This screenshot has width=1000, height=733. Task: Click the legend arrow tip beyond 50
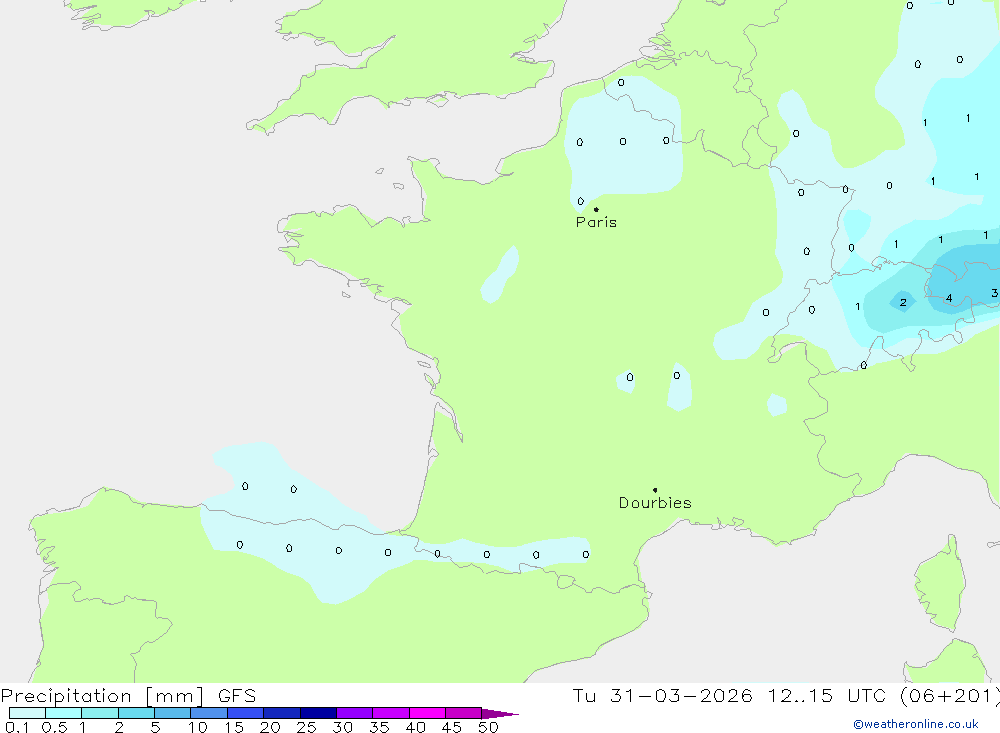coord(501,714)
